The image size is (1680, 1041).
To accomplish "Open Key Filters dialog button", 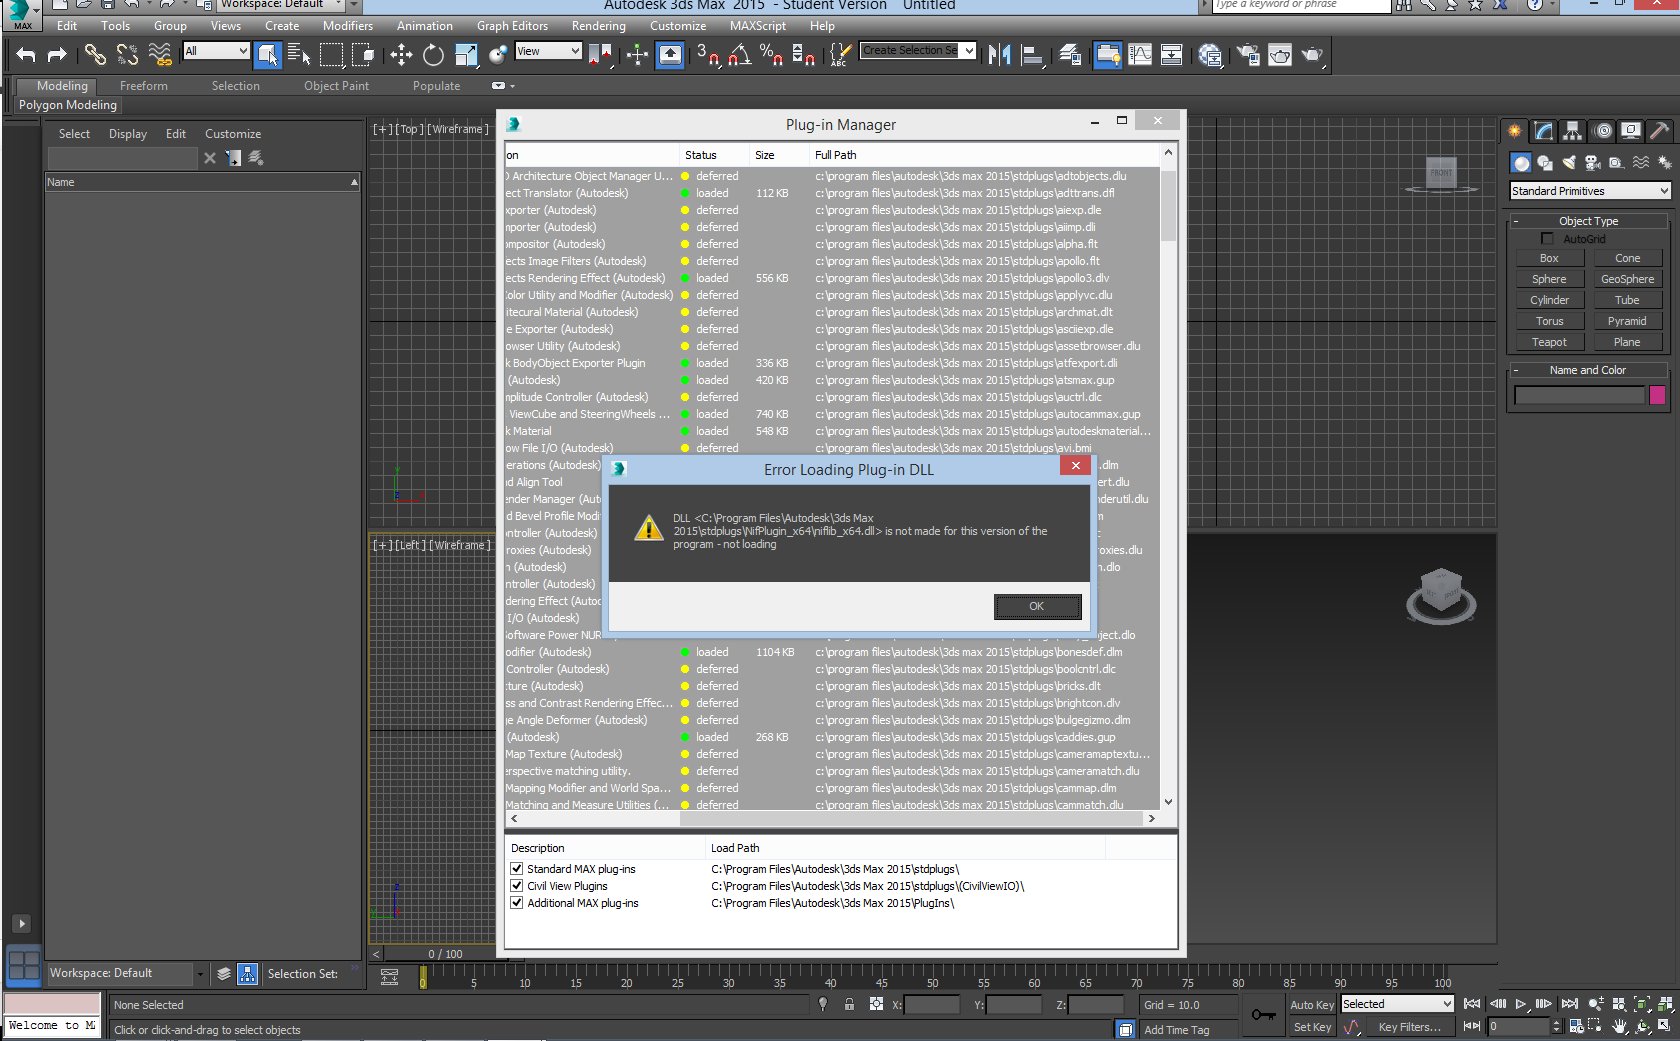I will [1409, 1027].
